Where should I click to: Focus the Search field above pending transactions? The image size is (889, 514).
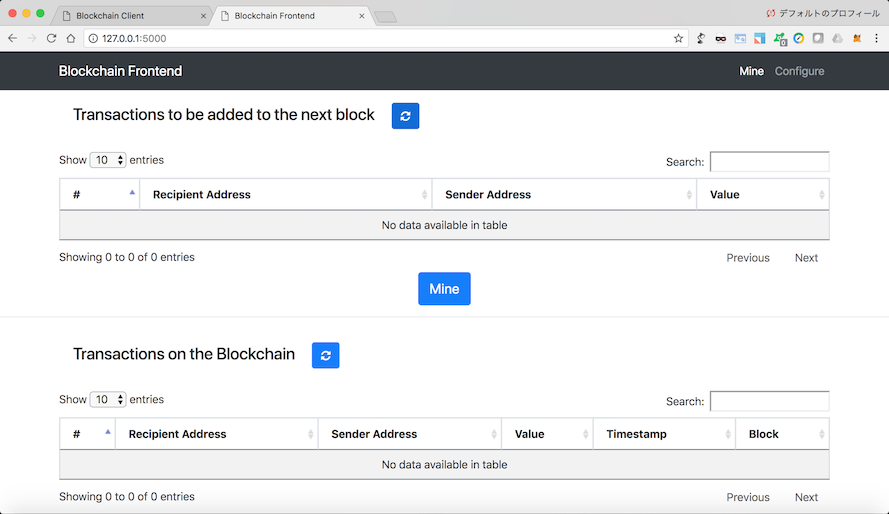(x=769, y=162)
